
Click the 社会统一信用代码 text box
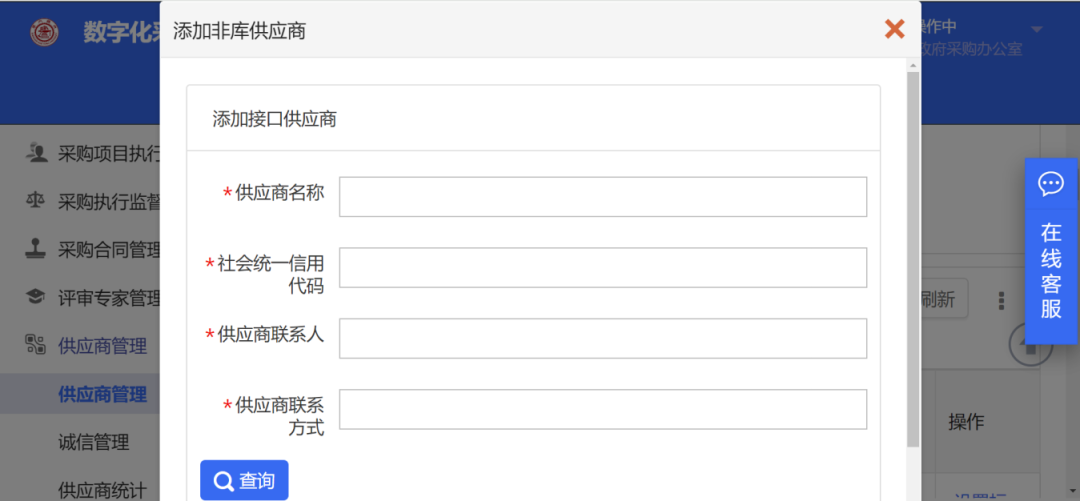pyautogui.click(x=602, y=268)
